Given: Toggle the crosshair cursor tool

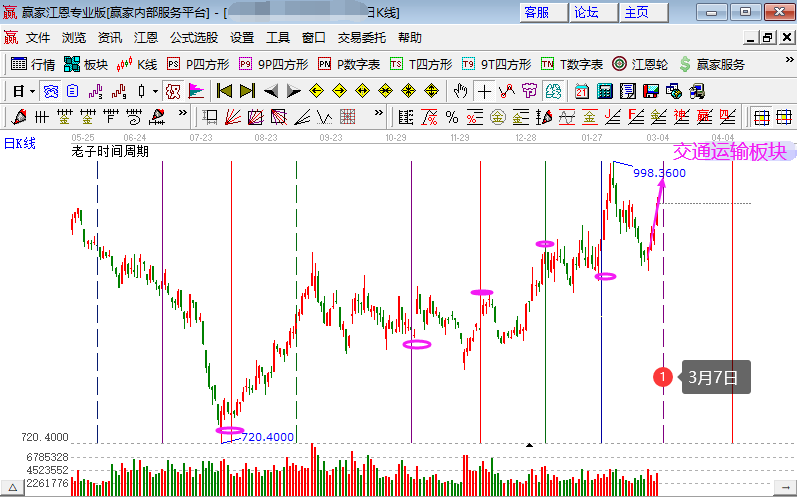Looking at the screenshot, I should coord(484,91).
